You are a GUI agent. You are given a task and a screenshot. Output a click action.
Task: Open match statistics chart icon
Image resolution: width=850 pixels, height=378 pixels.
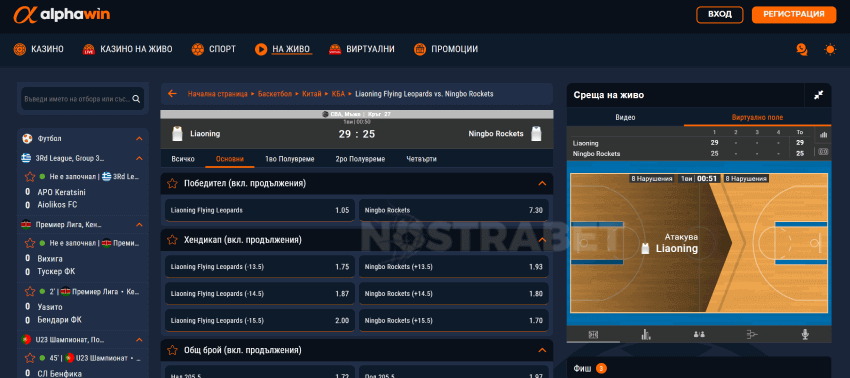pyautogui.click(x=646, y=335)
